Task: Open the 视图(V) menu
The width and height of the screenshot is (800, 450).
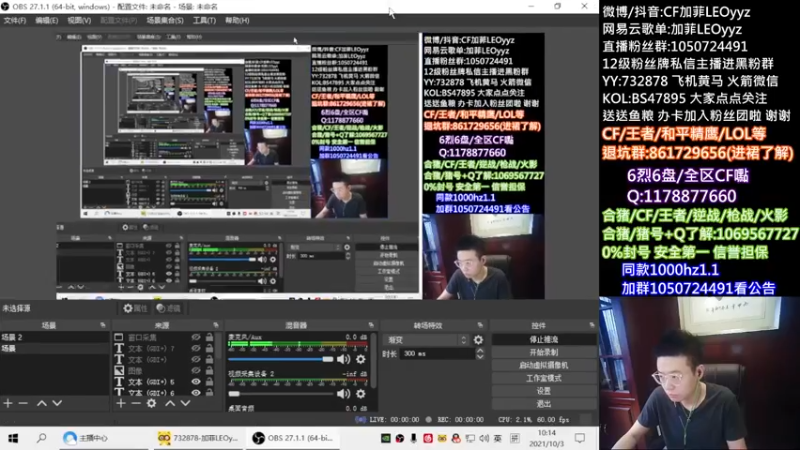Action: [79, 20]
